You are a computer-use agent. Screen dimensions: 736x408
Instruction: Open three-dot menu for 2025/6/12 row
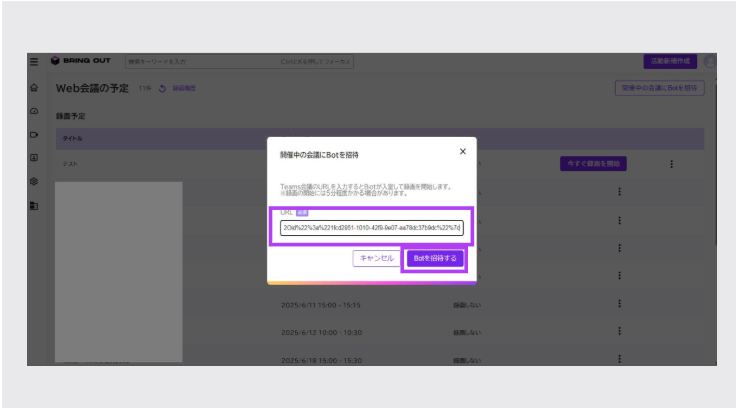620,331
